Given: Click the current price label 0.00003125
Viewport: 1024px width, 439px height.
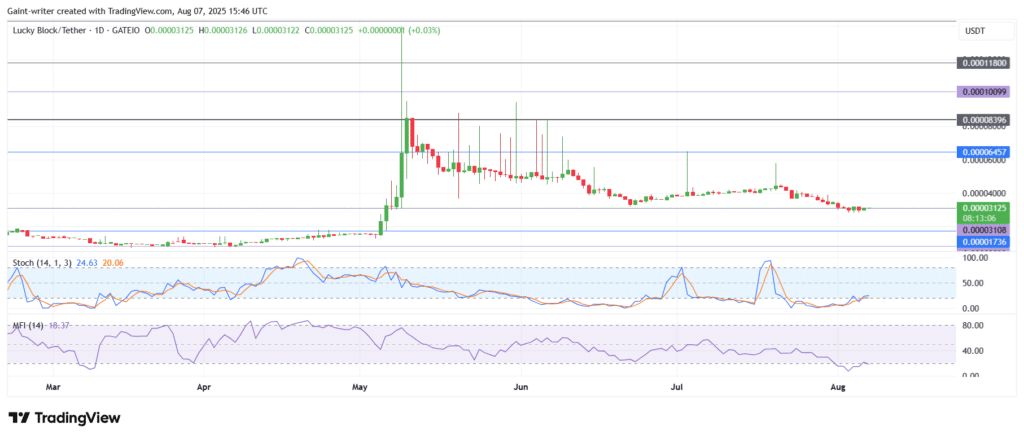Looking at the screenshot, I should [x=984, y=208].
